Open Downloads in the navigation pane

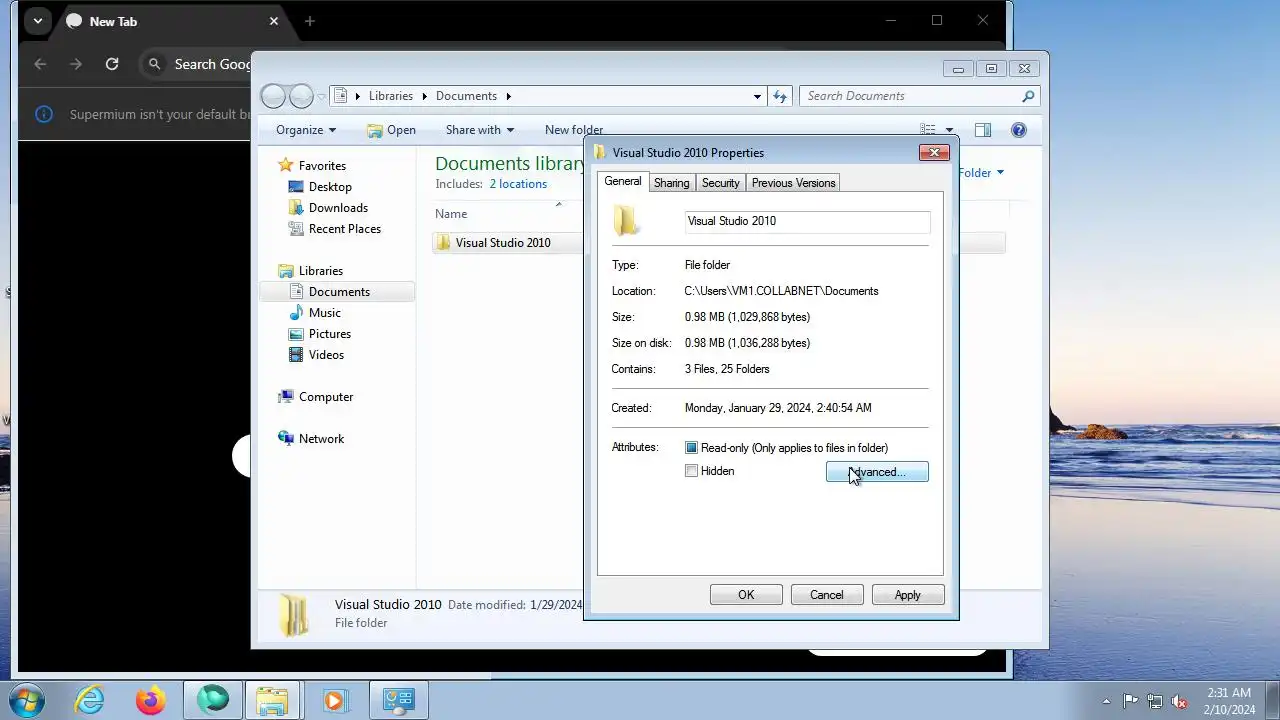[x=338, y=208]
